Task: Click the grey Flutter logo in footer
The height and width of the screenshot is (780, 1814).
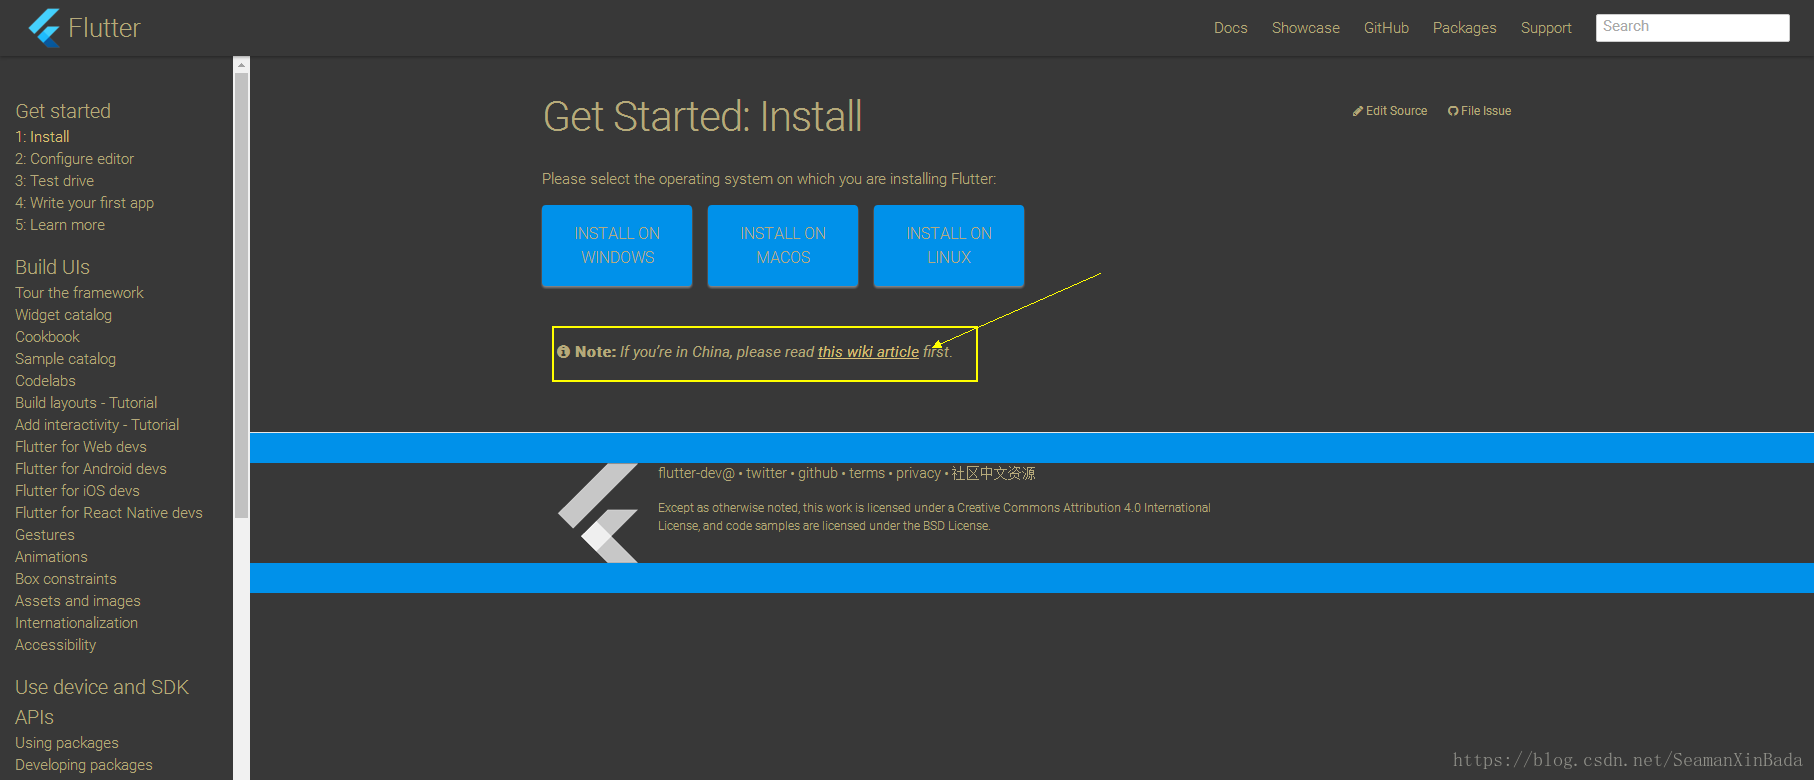Action: (x=598, y=513)
